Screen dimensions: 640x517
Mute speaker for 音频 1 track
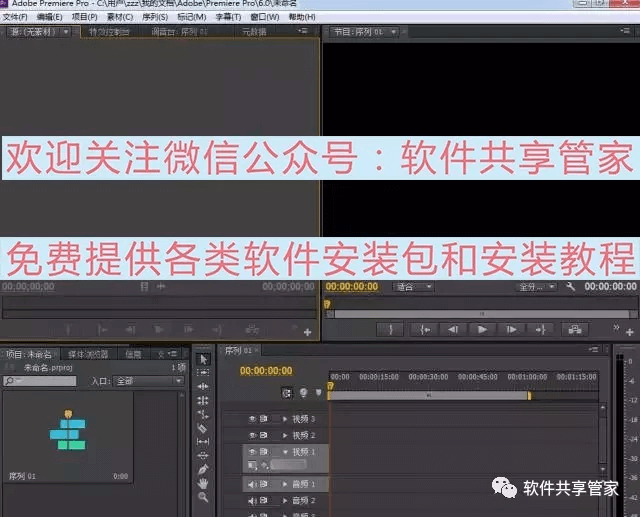coord(252,484)
